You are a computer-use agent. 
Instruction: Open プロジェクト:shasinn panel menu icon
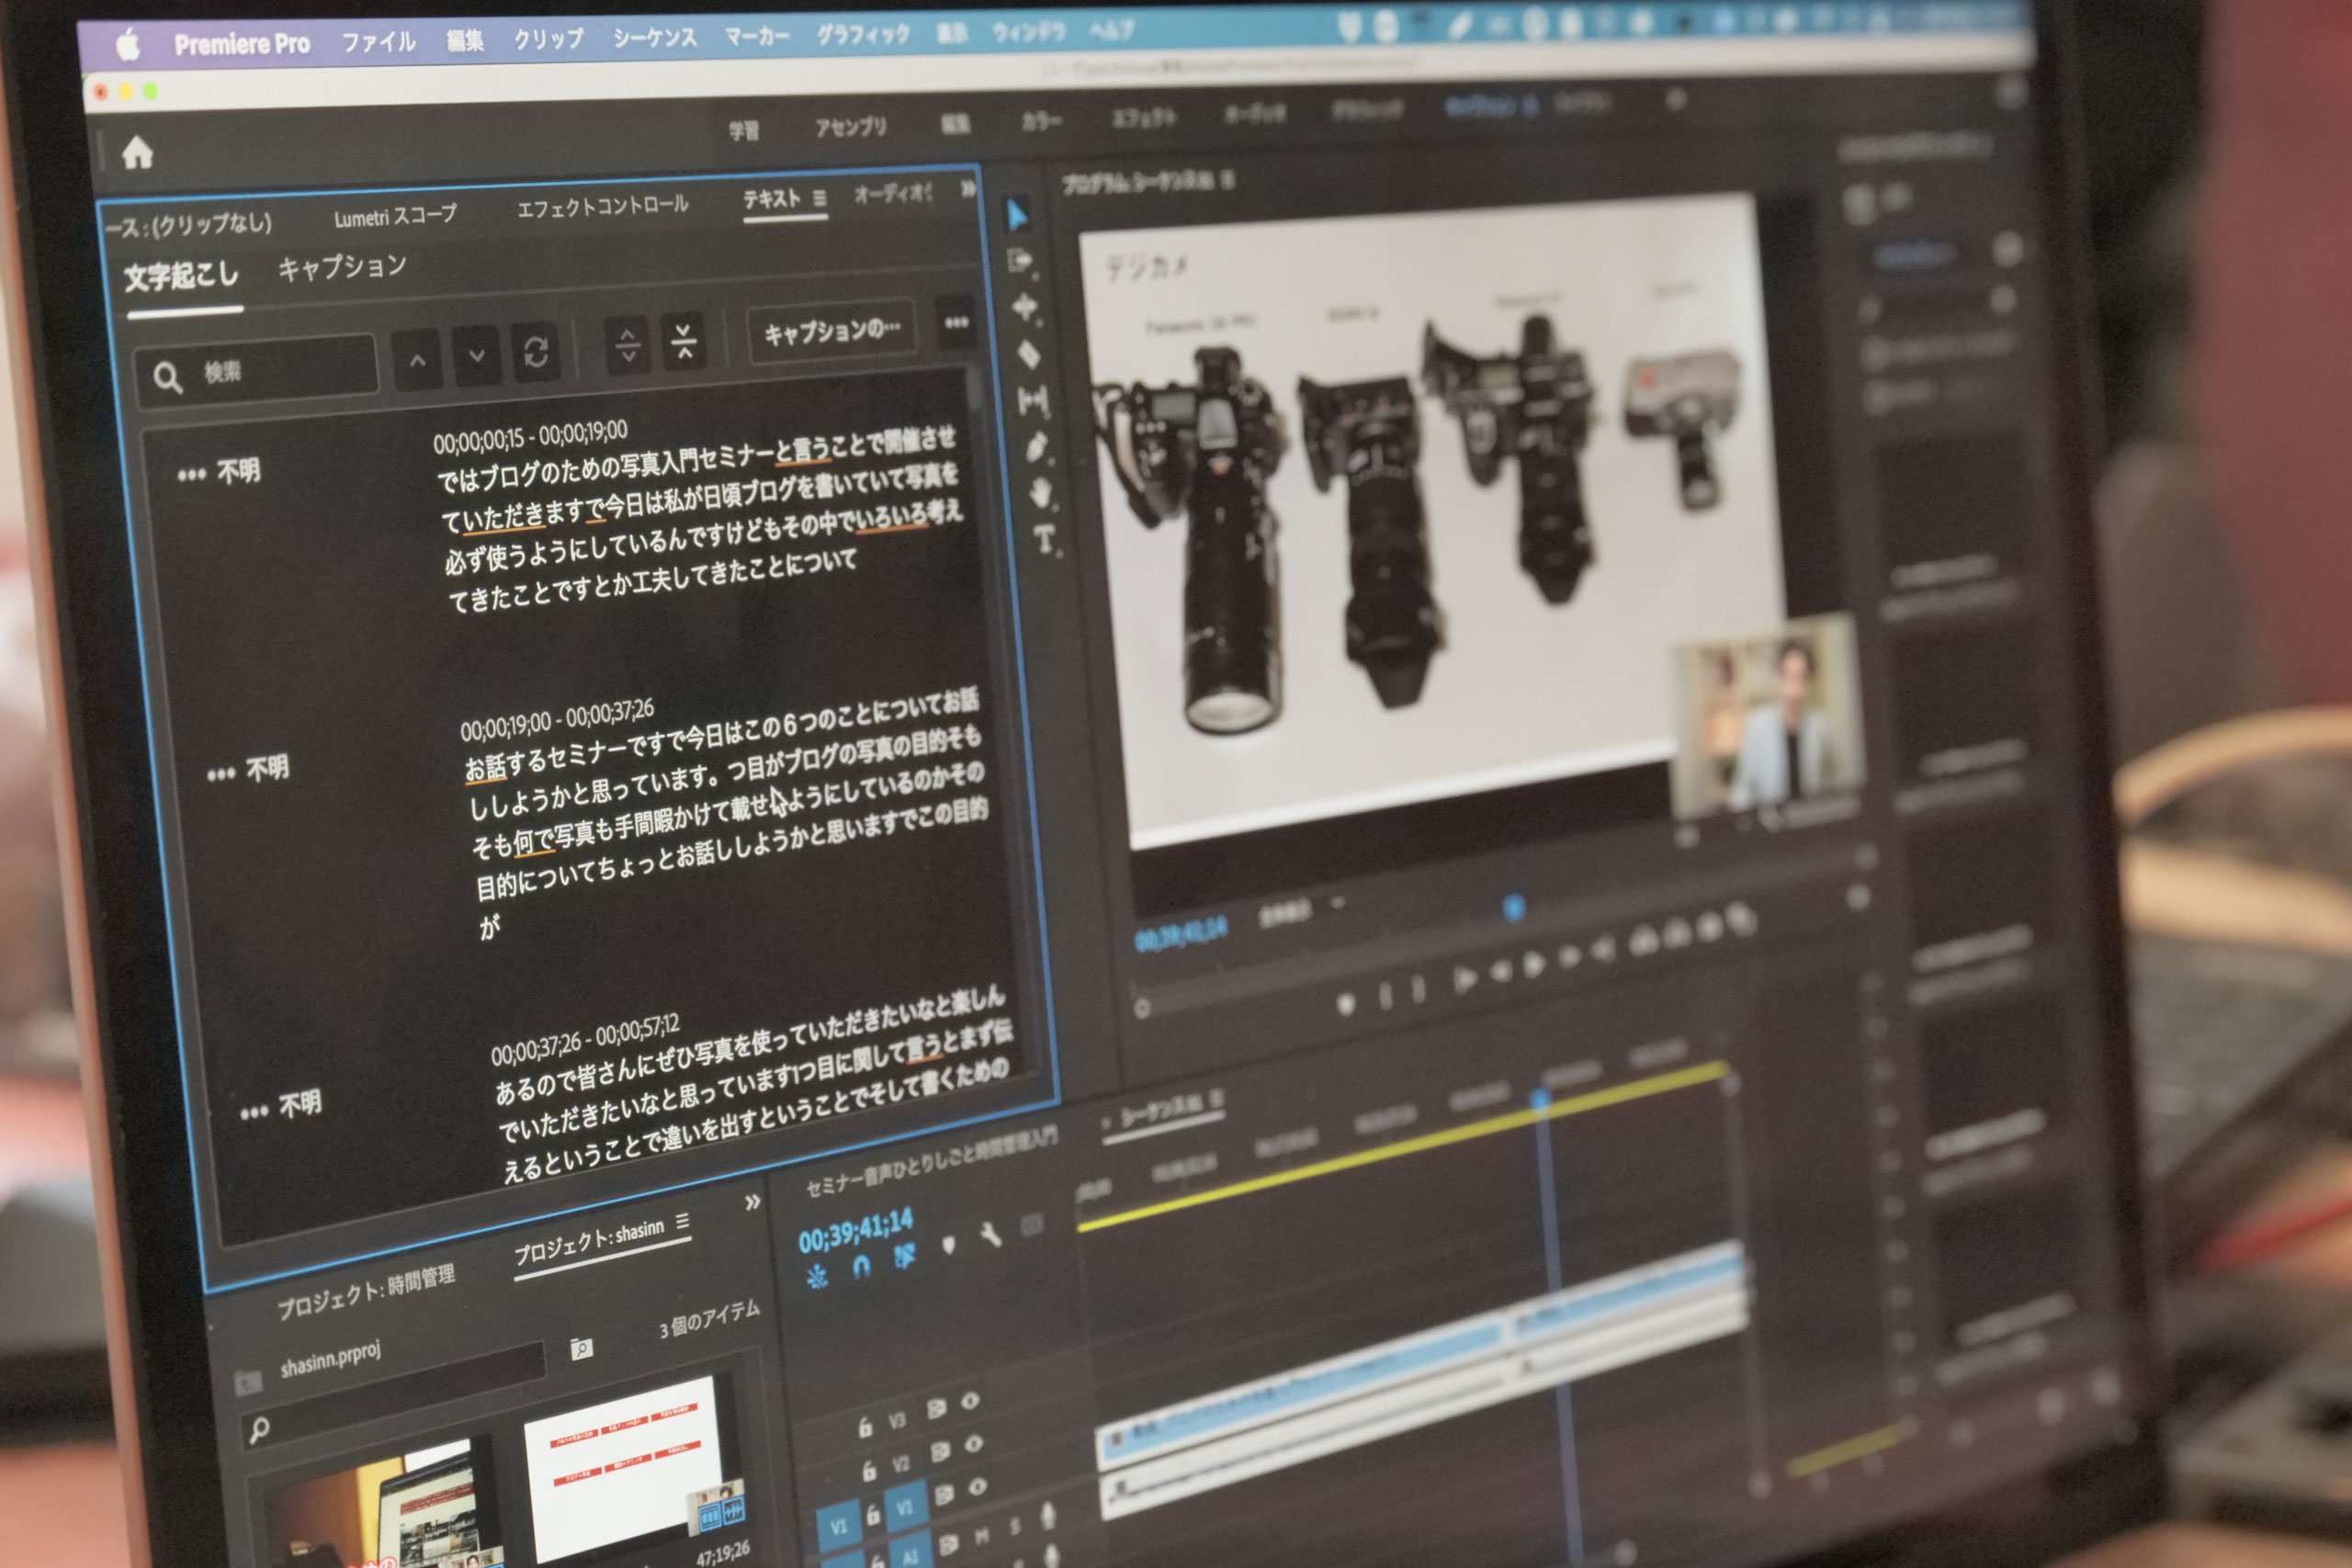(x=682, y=1221)
